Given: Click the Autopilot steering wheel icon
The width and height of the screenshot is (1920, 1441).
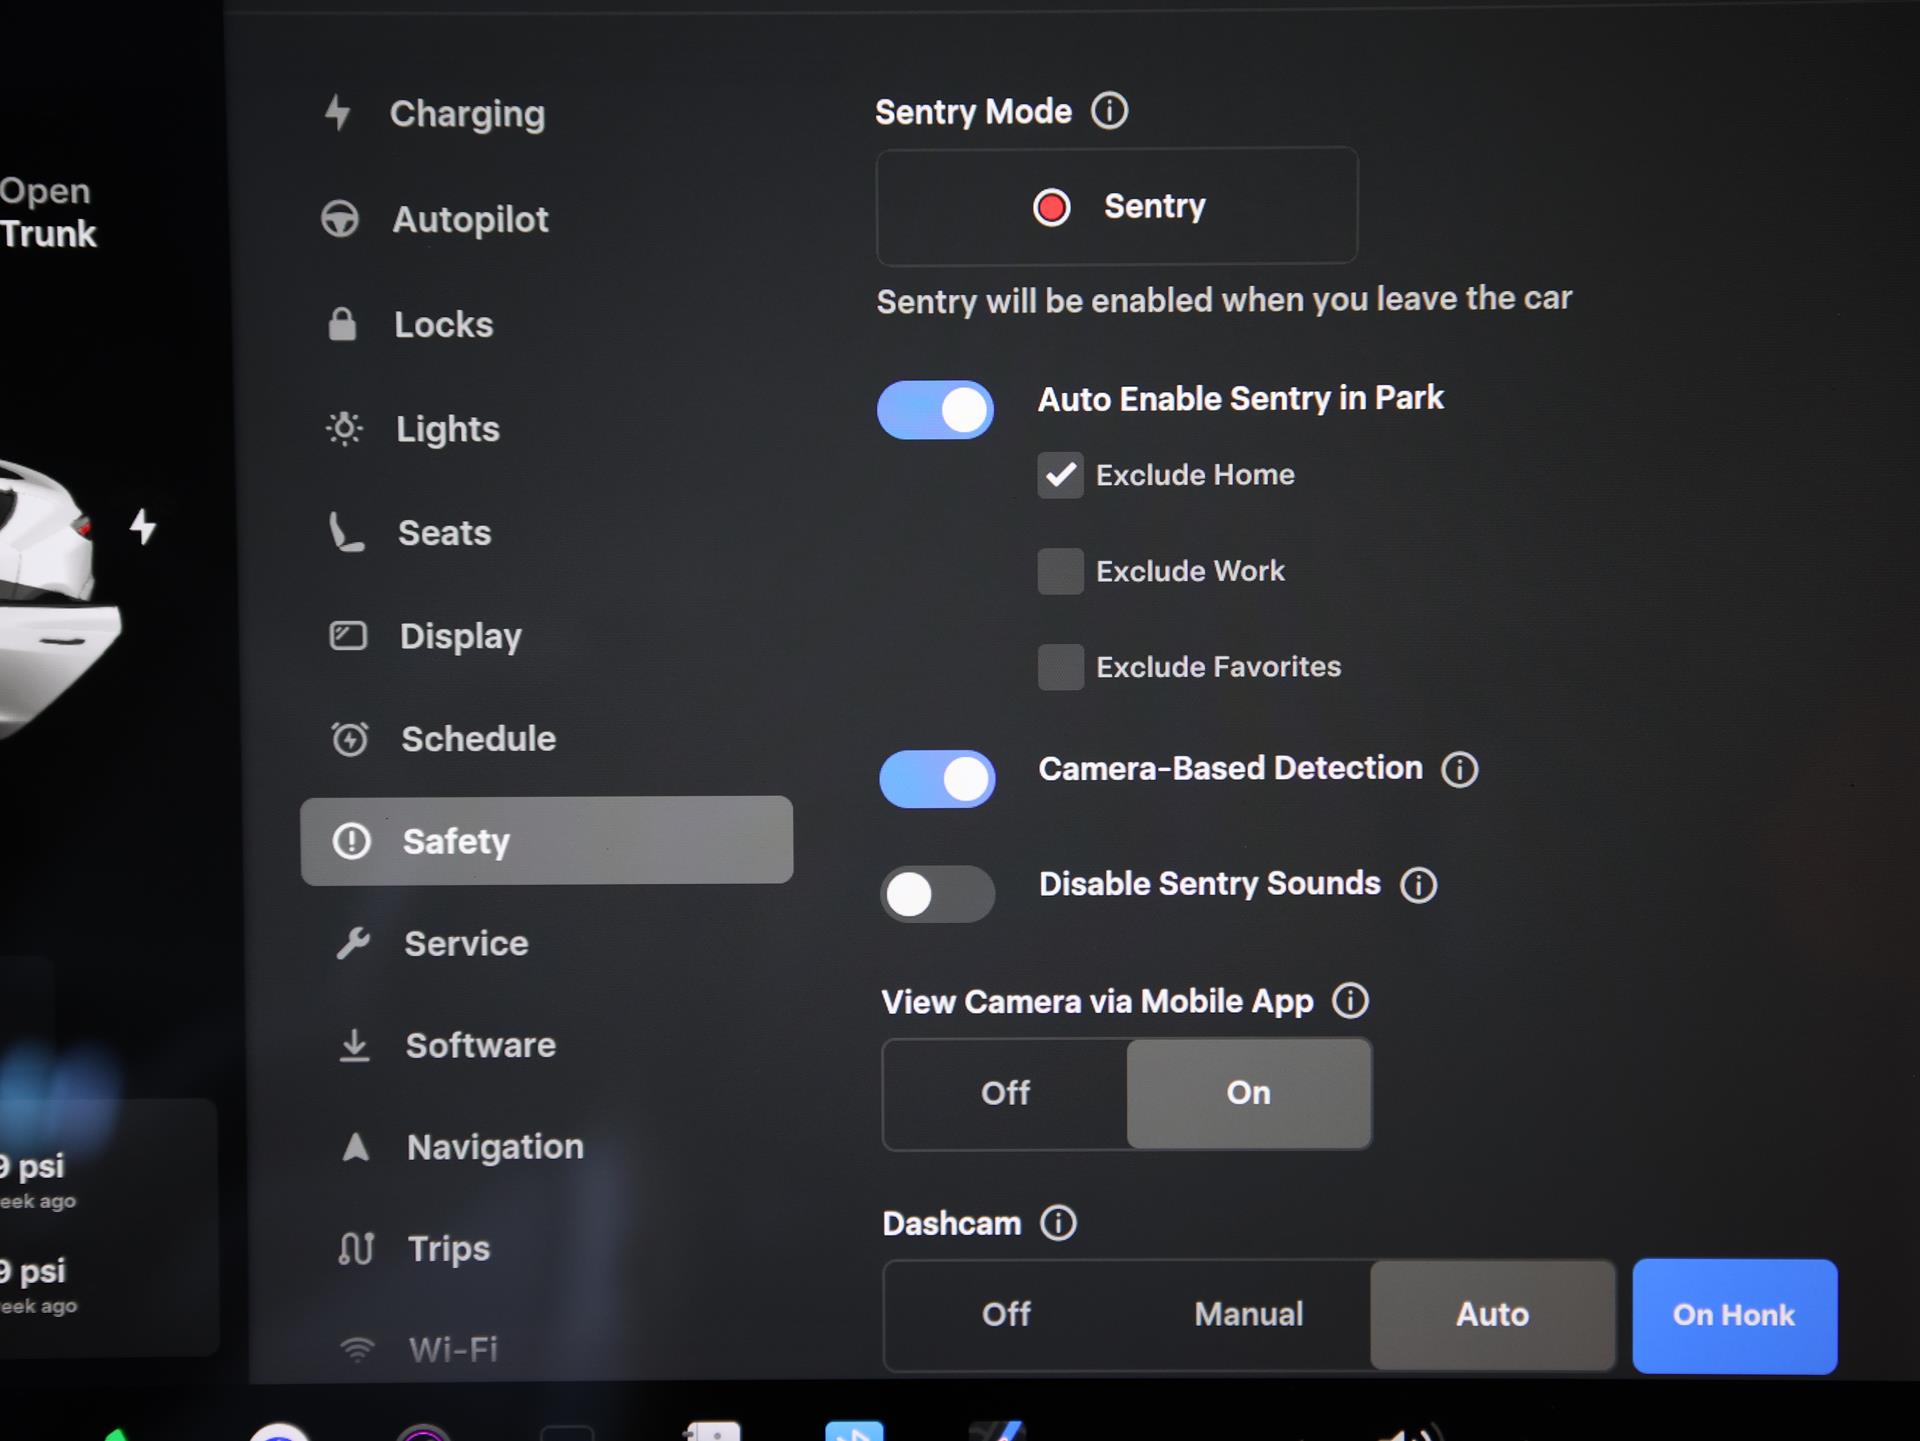Looking at the screenshot, I should click(340, 219).
